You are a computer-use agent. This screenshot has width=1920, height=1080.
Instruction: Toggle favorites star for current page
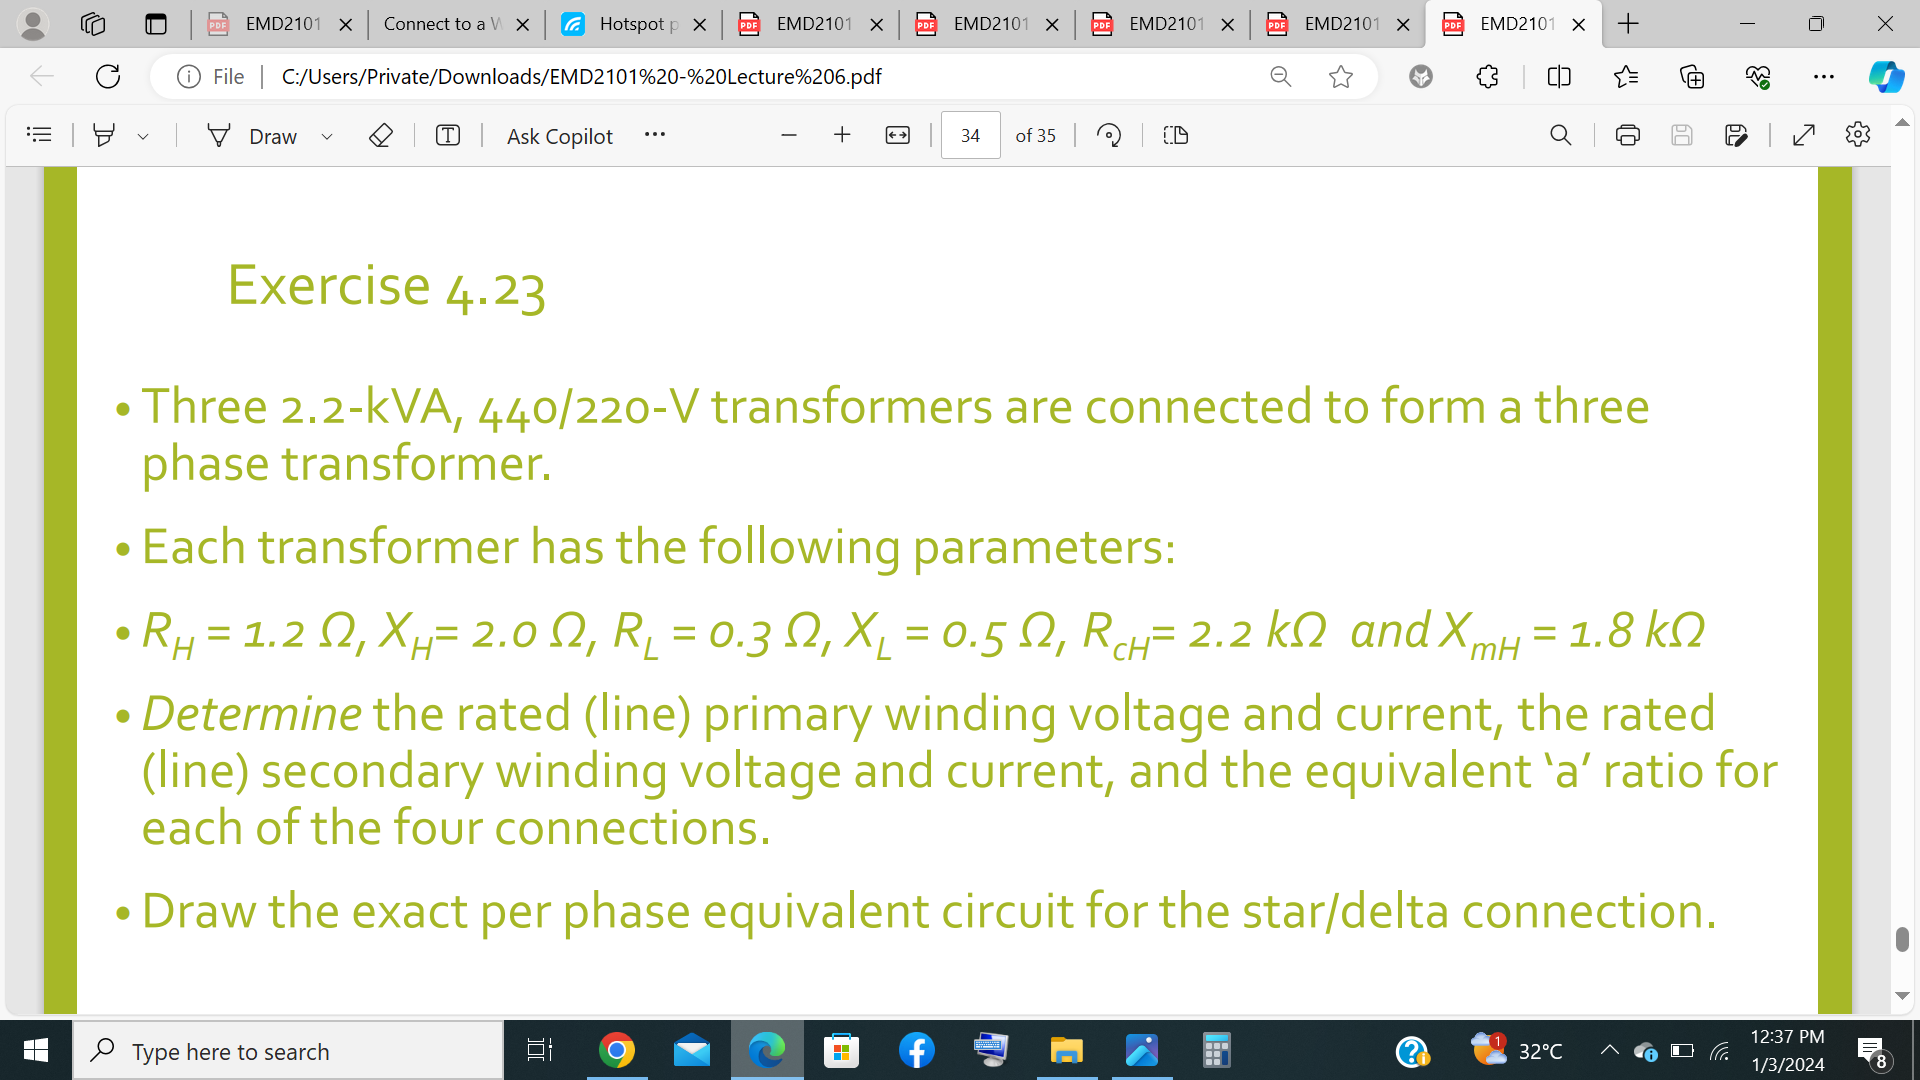pyautogui.click(x=1344, y=75)
